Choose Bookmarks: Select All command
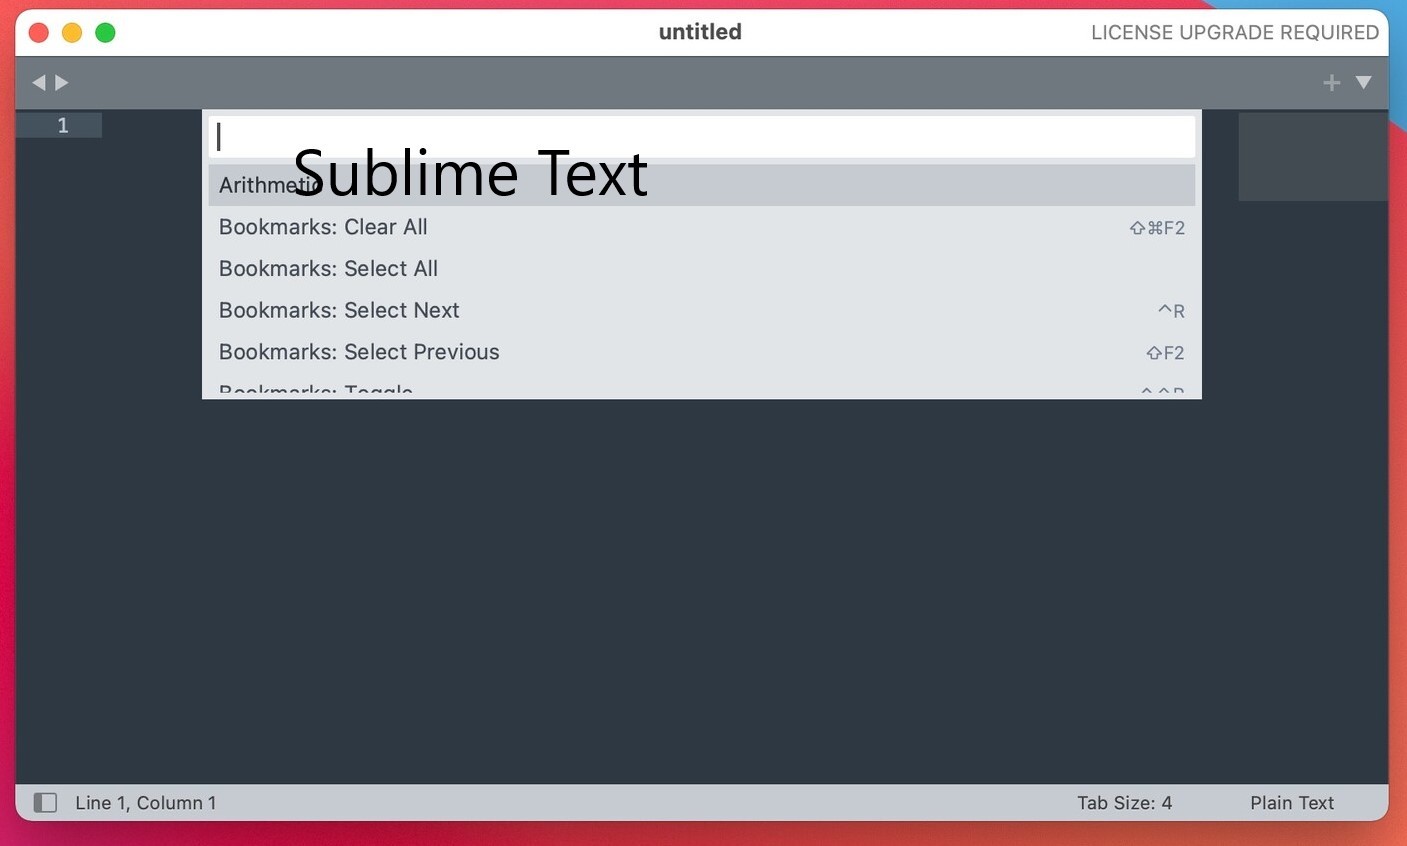This screenshot has width=1407, height=846. 702,269
